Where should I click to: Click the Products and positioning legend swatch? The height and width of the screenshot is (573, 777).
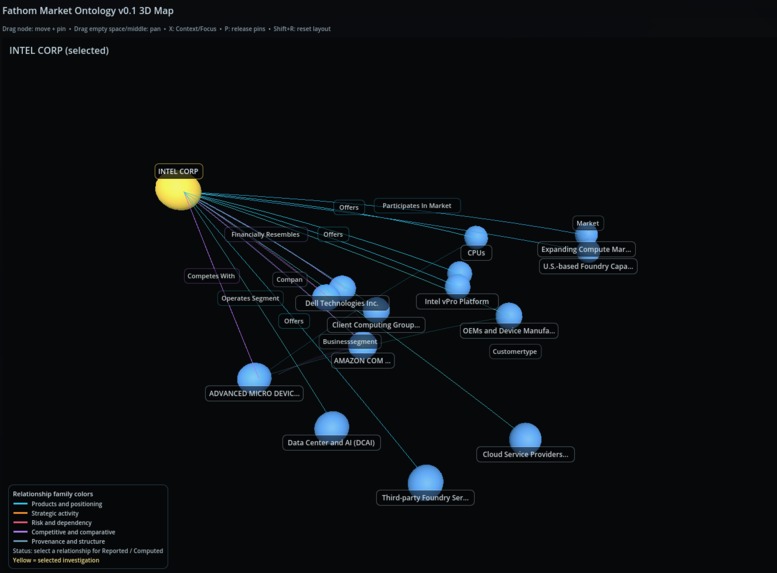click(x=20, y=504)
